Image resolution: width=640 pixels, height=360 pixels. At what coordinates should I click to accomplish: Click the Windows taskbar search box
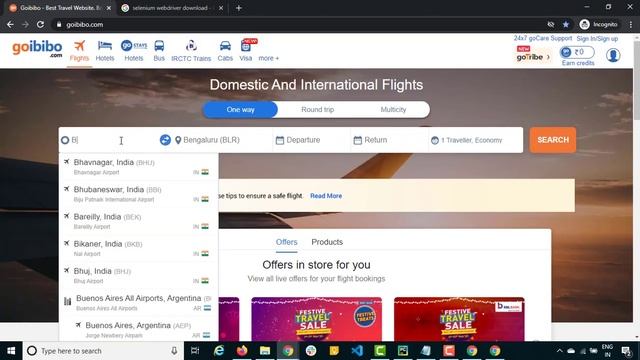pyautogui.click(x=102, y=351)
